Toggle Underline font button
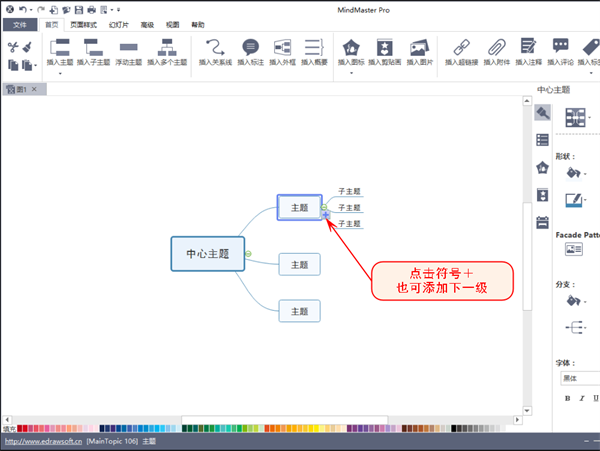 pyautogui.click(x=596, y=398)
